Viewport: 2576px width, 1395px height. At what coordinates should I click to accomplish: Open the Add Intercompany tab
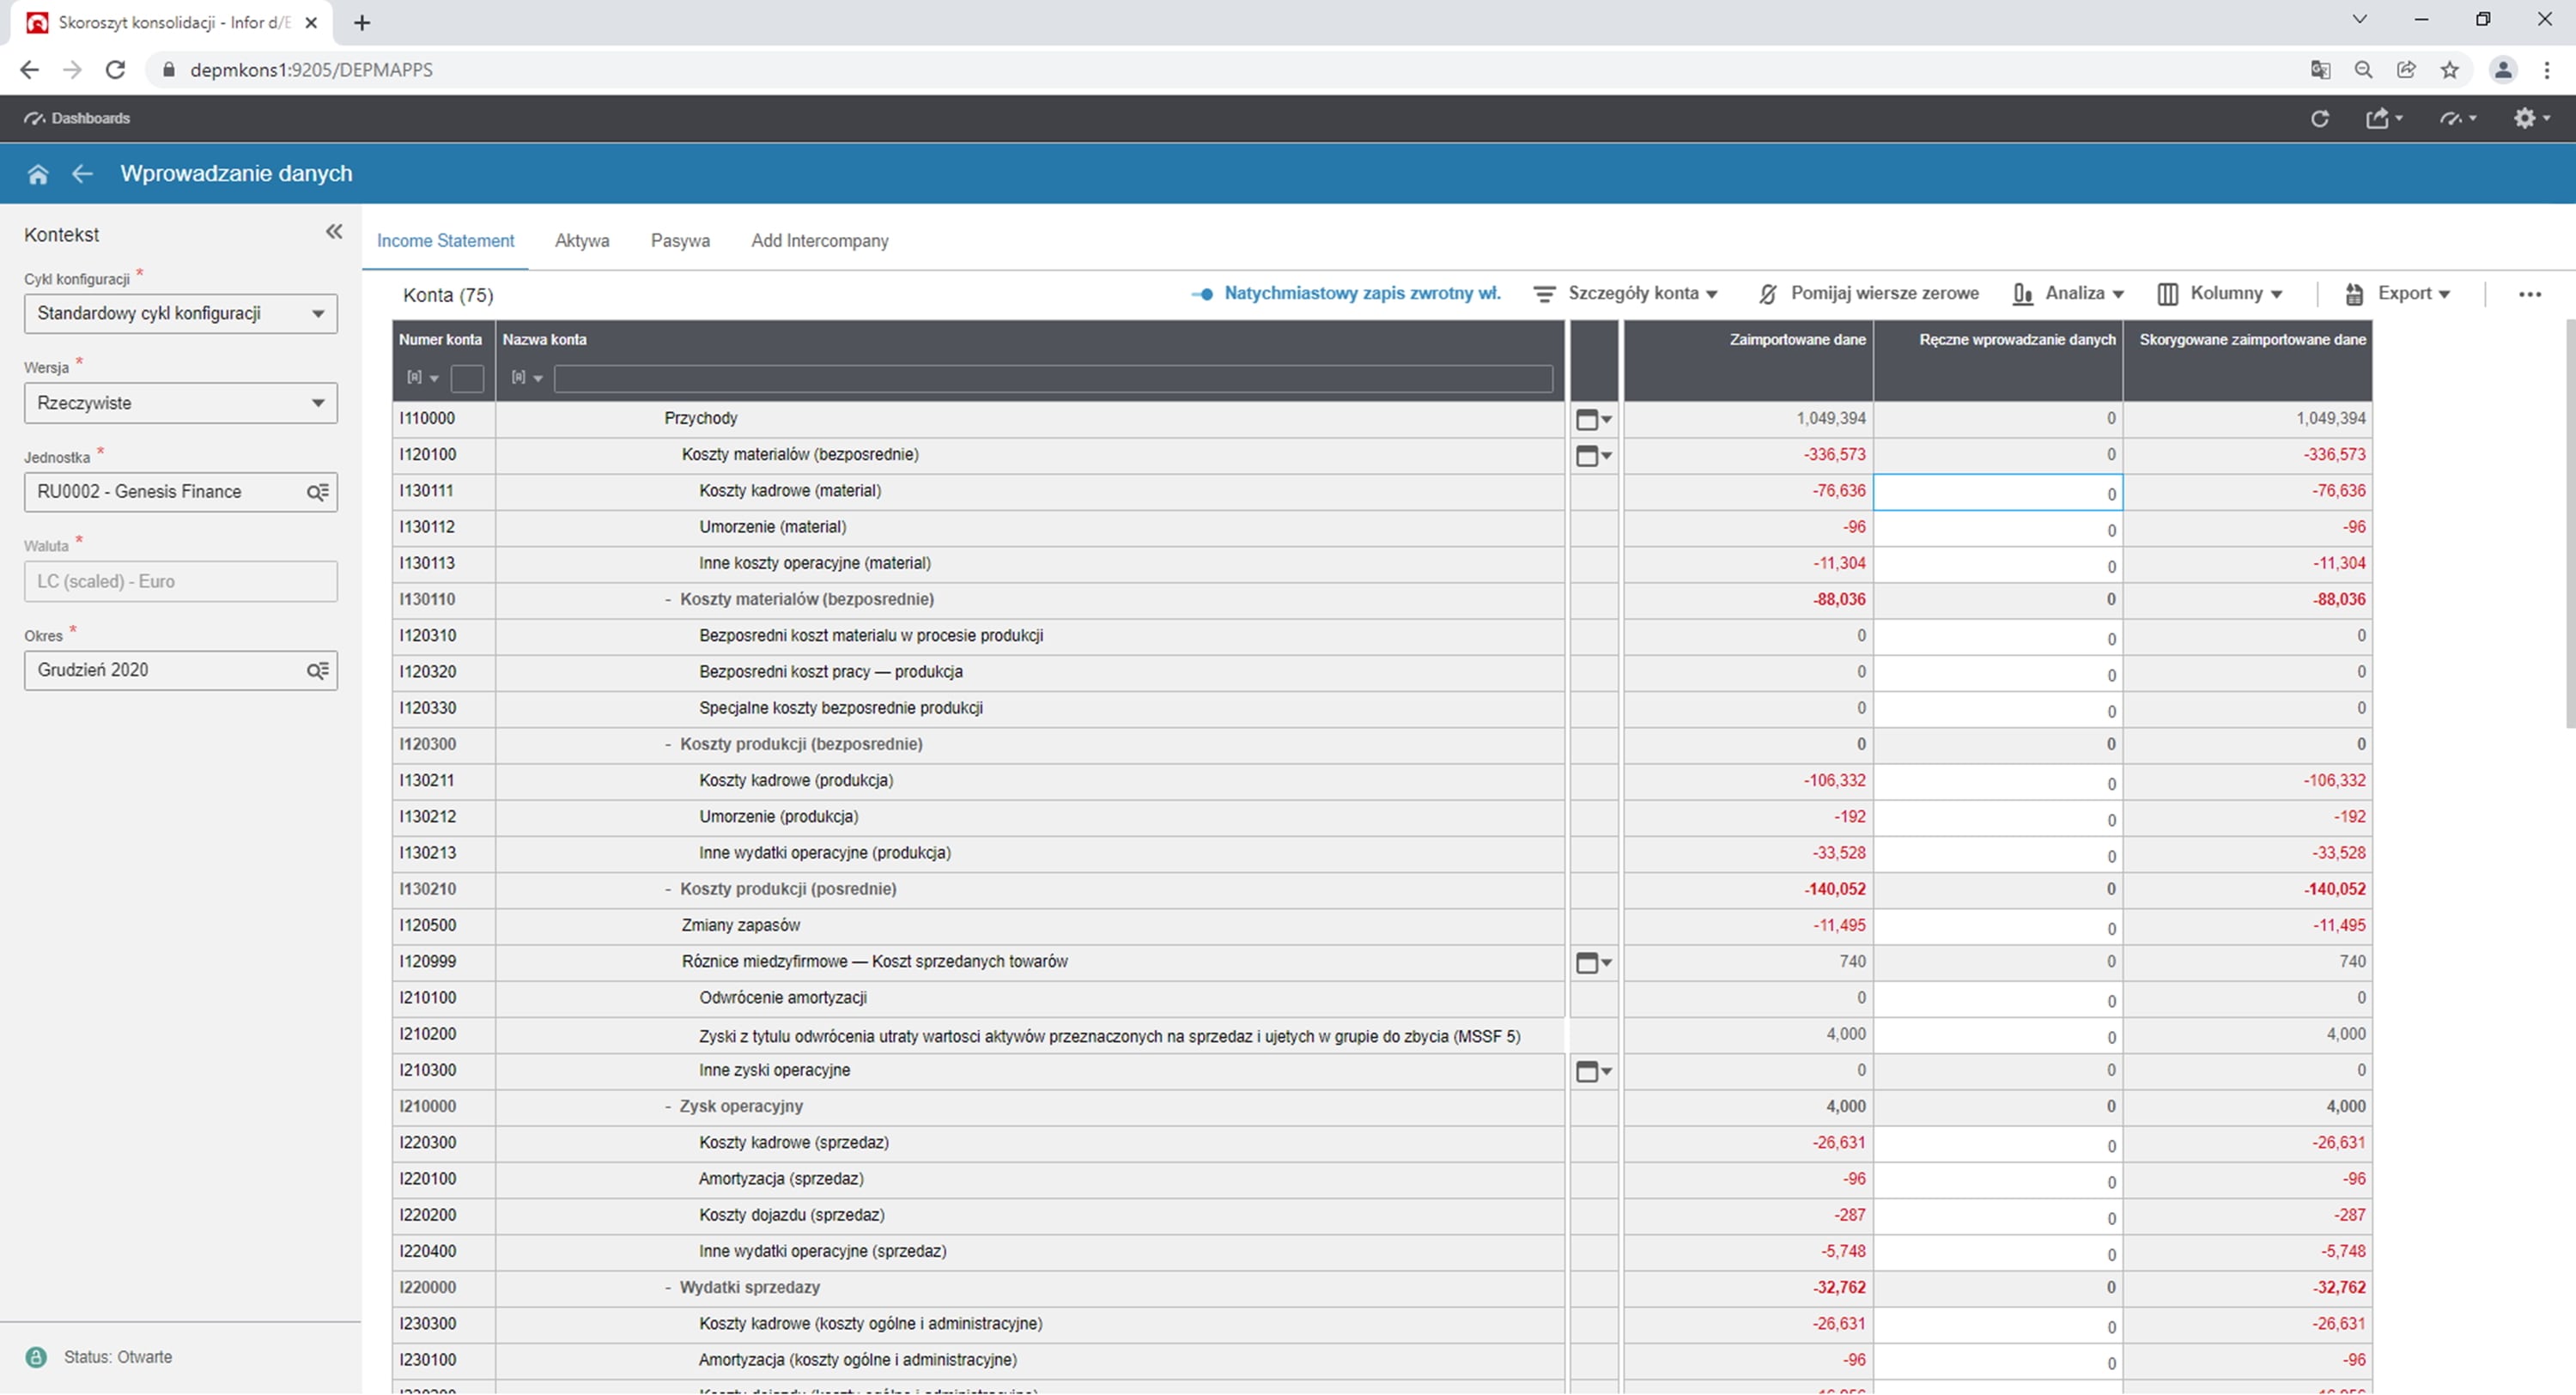pyautogui.click(x=819, y=241)
